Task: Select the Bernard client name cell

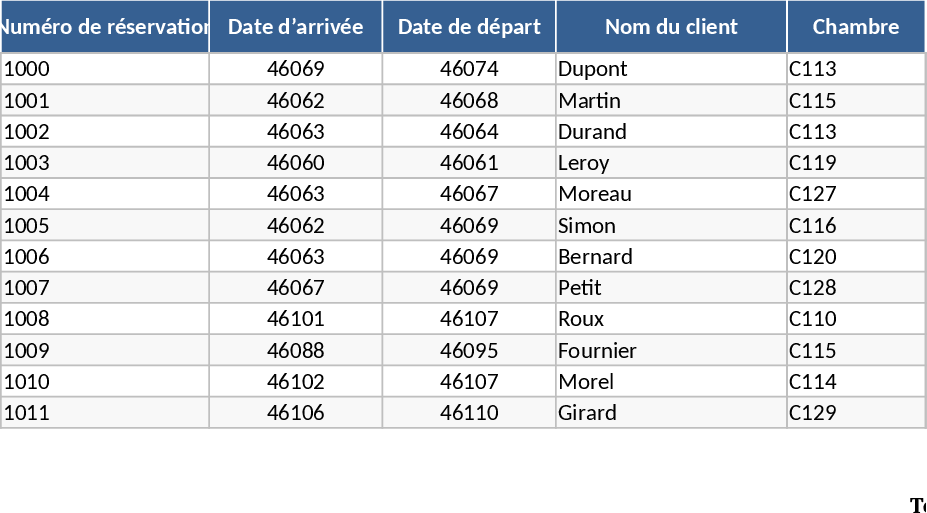Action: 671,257
